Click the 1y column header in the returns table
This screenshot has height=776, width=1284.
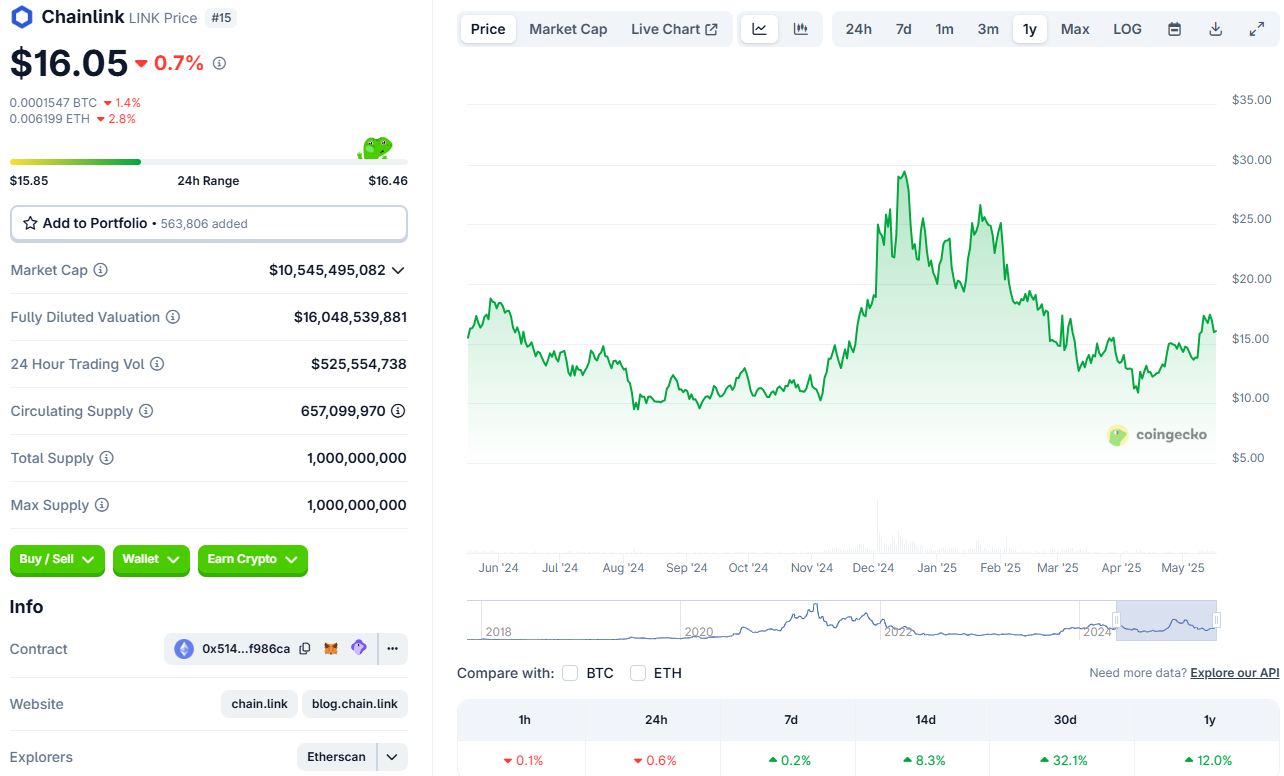(1209, 720)
